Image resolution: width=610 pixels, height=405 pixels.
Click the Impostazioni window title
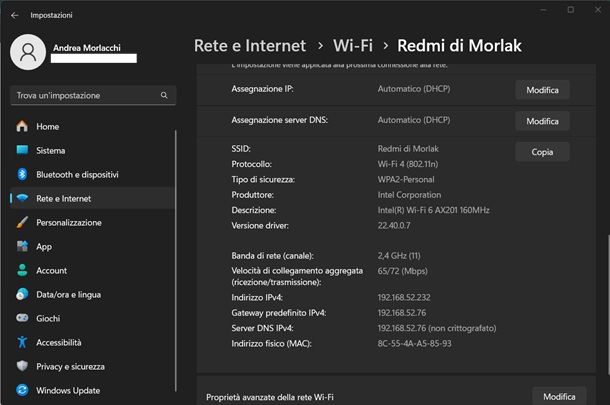[x=51, y=15]
